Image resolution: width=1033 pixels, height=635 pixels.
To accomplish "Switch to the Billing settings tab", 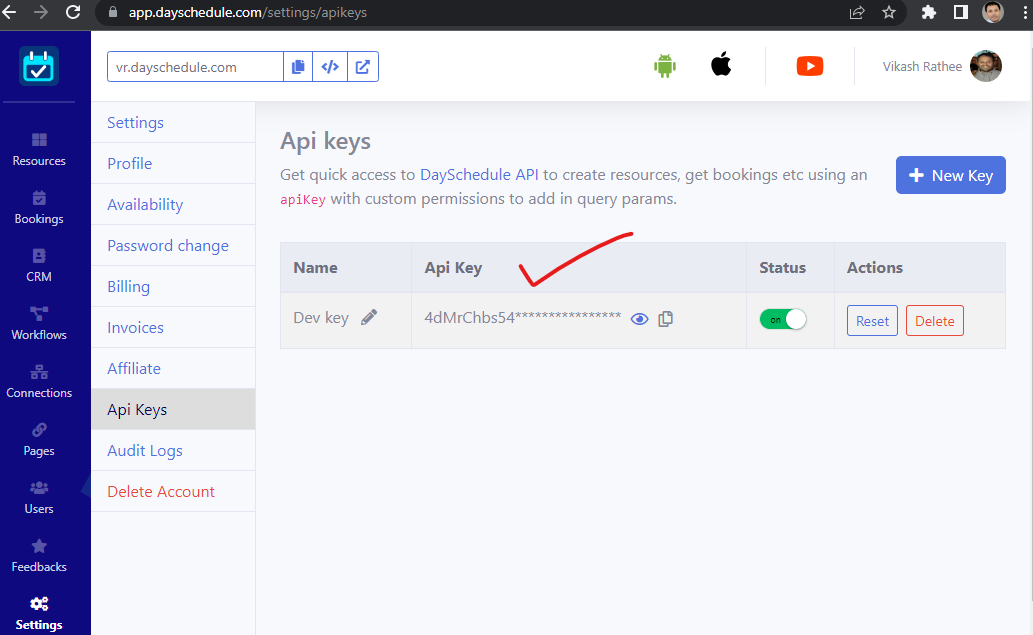I will [128, 286].
